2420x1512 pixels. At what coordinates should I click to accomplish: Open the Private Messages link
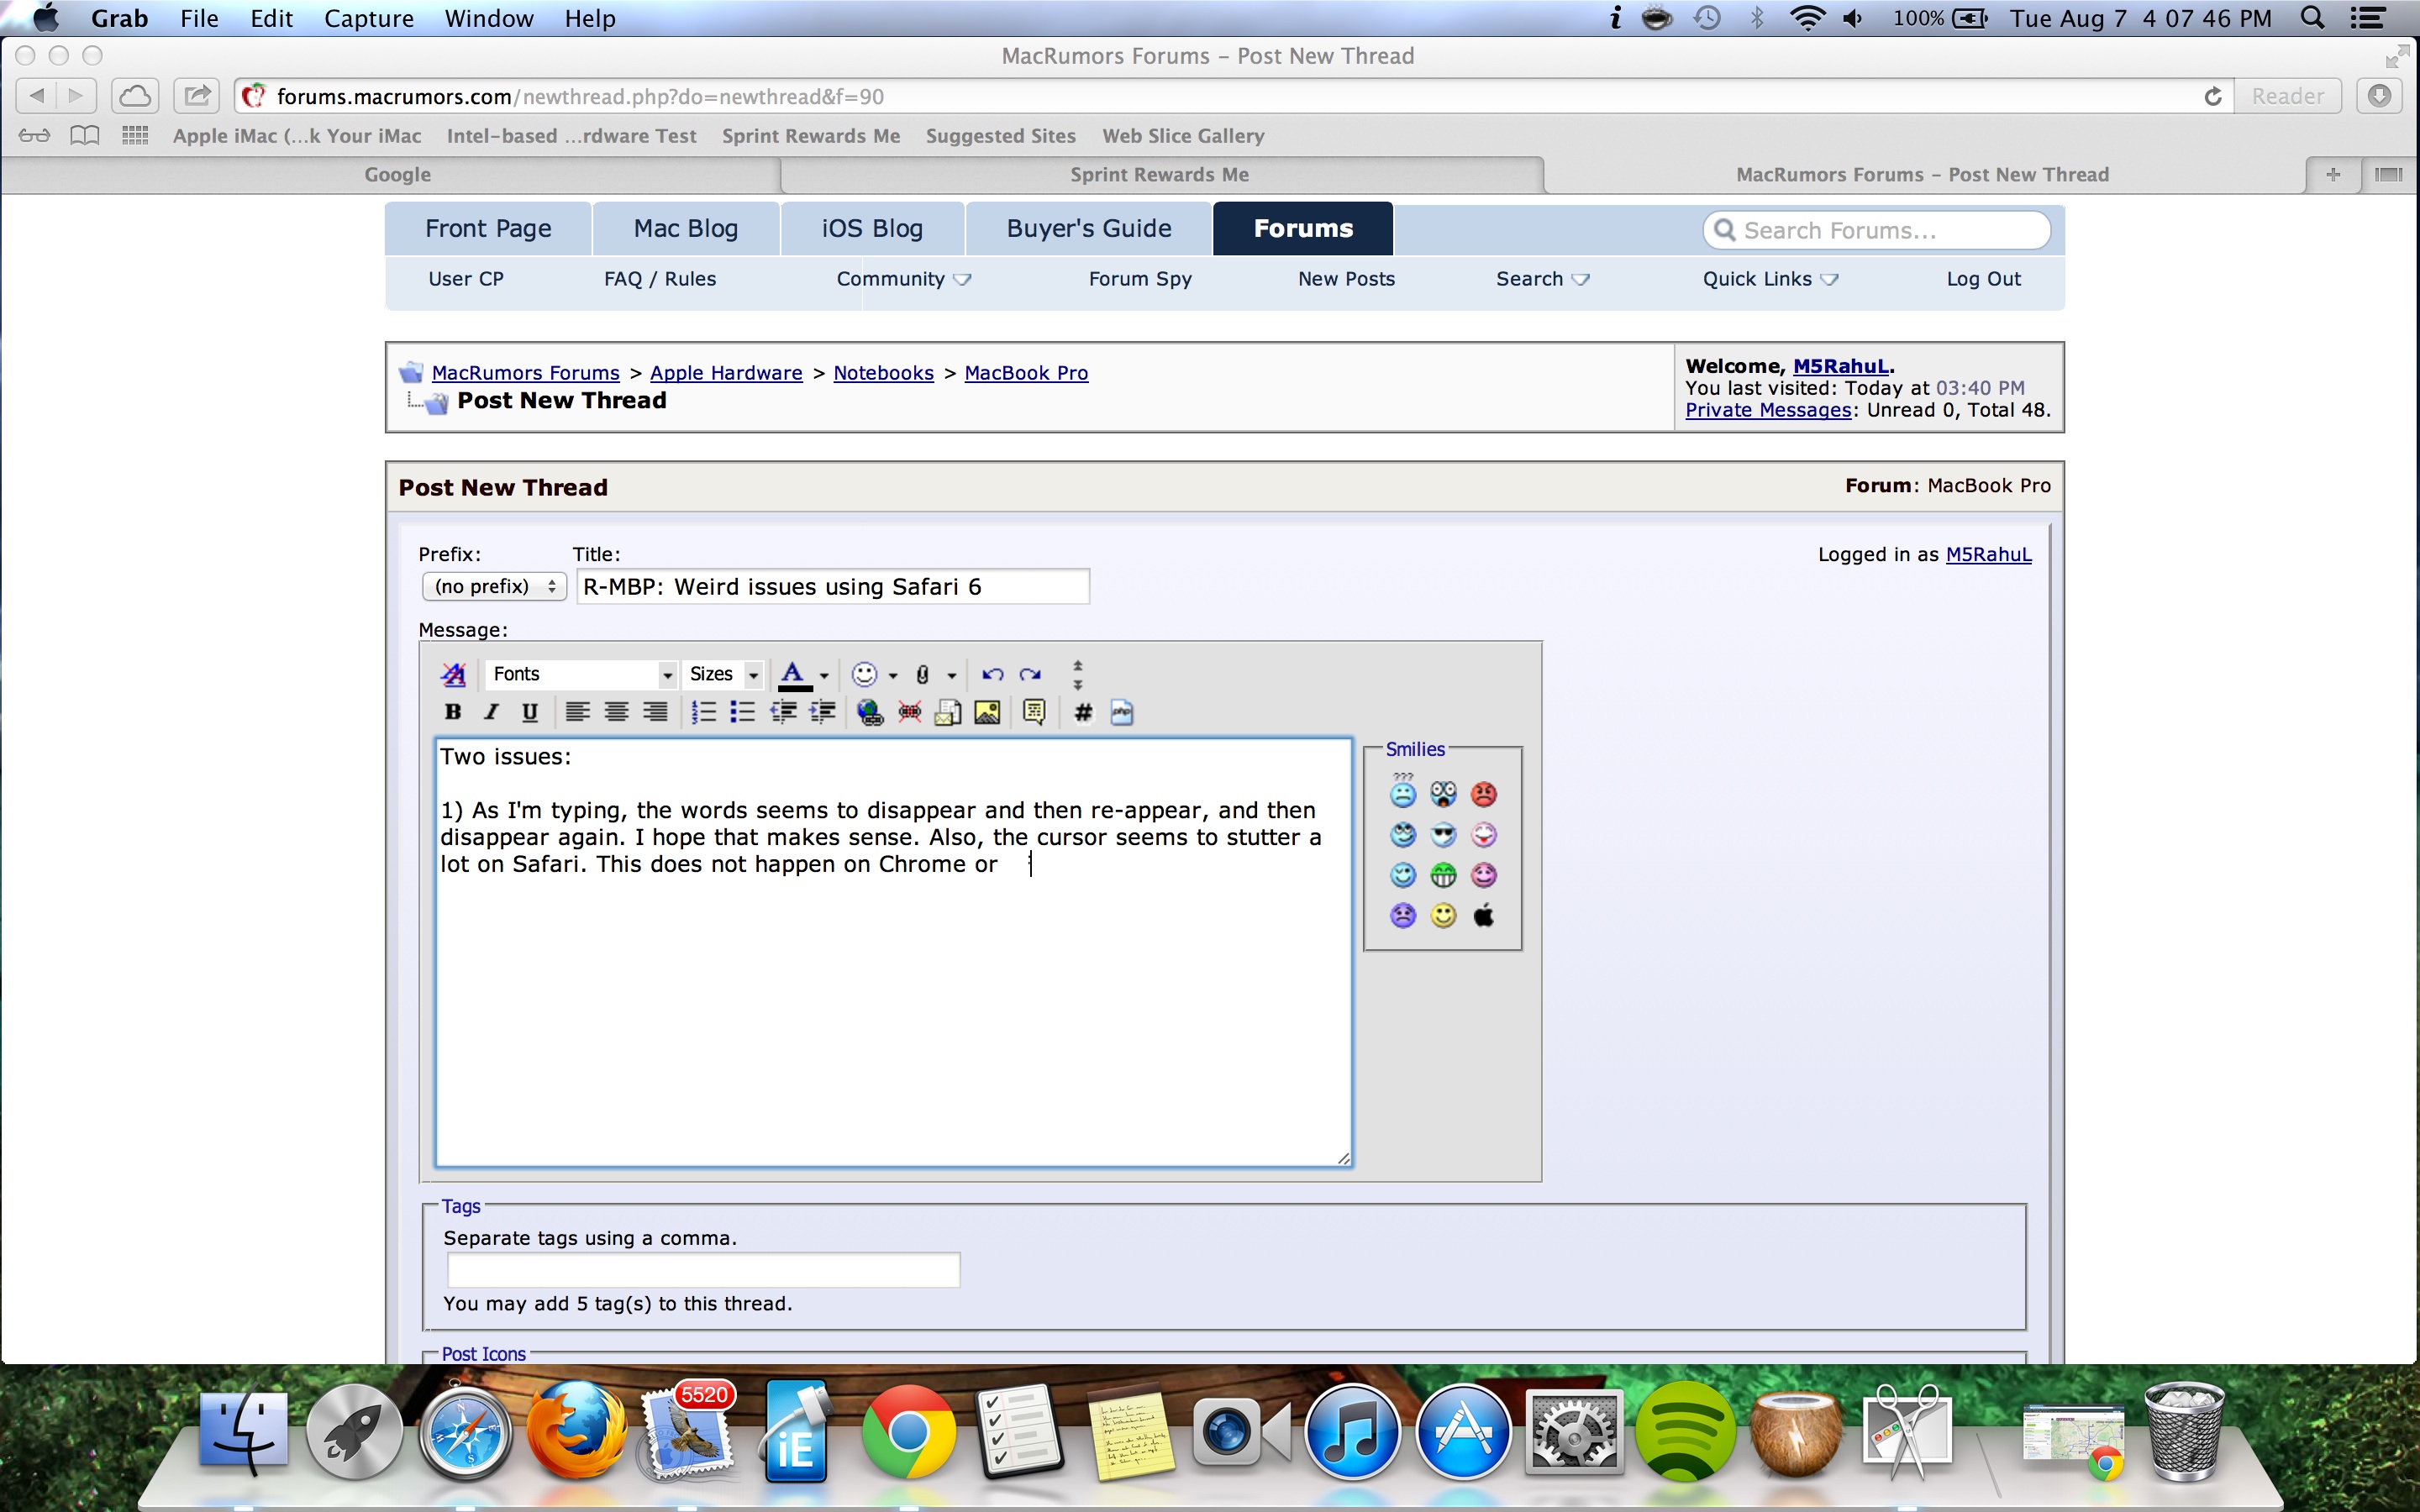[1768, 410]
